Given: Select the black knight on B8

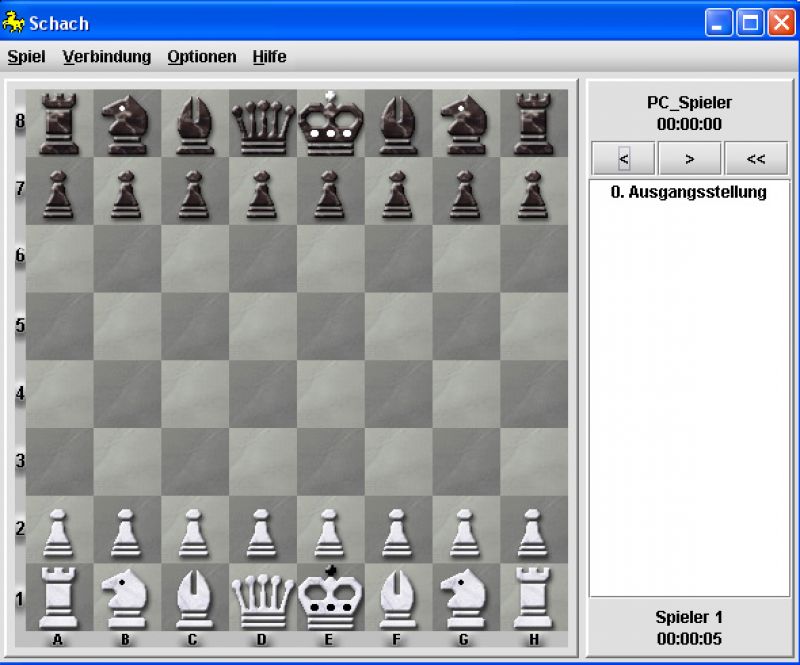Looking at the screenshot, I should tap(127, 125).
